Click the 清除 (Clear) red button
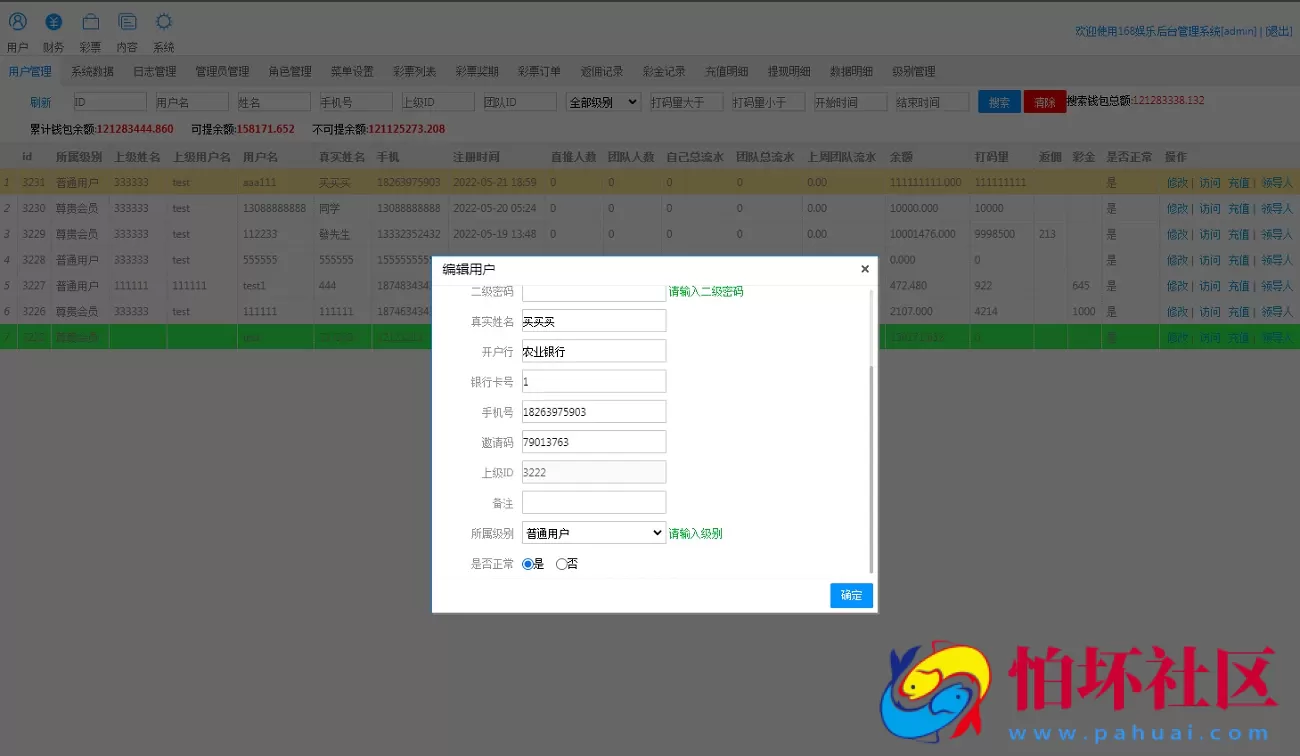This screenshot has height=756, width=1300. tap(1044, 101)
